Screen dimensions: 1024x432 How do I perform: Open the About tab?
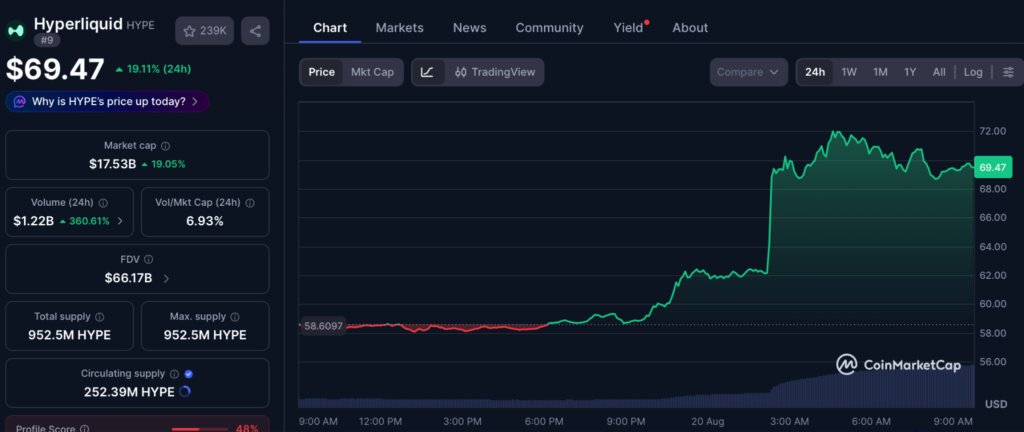click(x=690, y=27)
